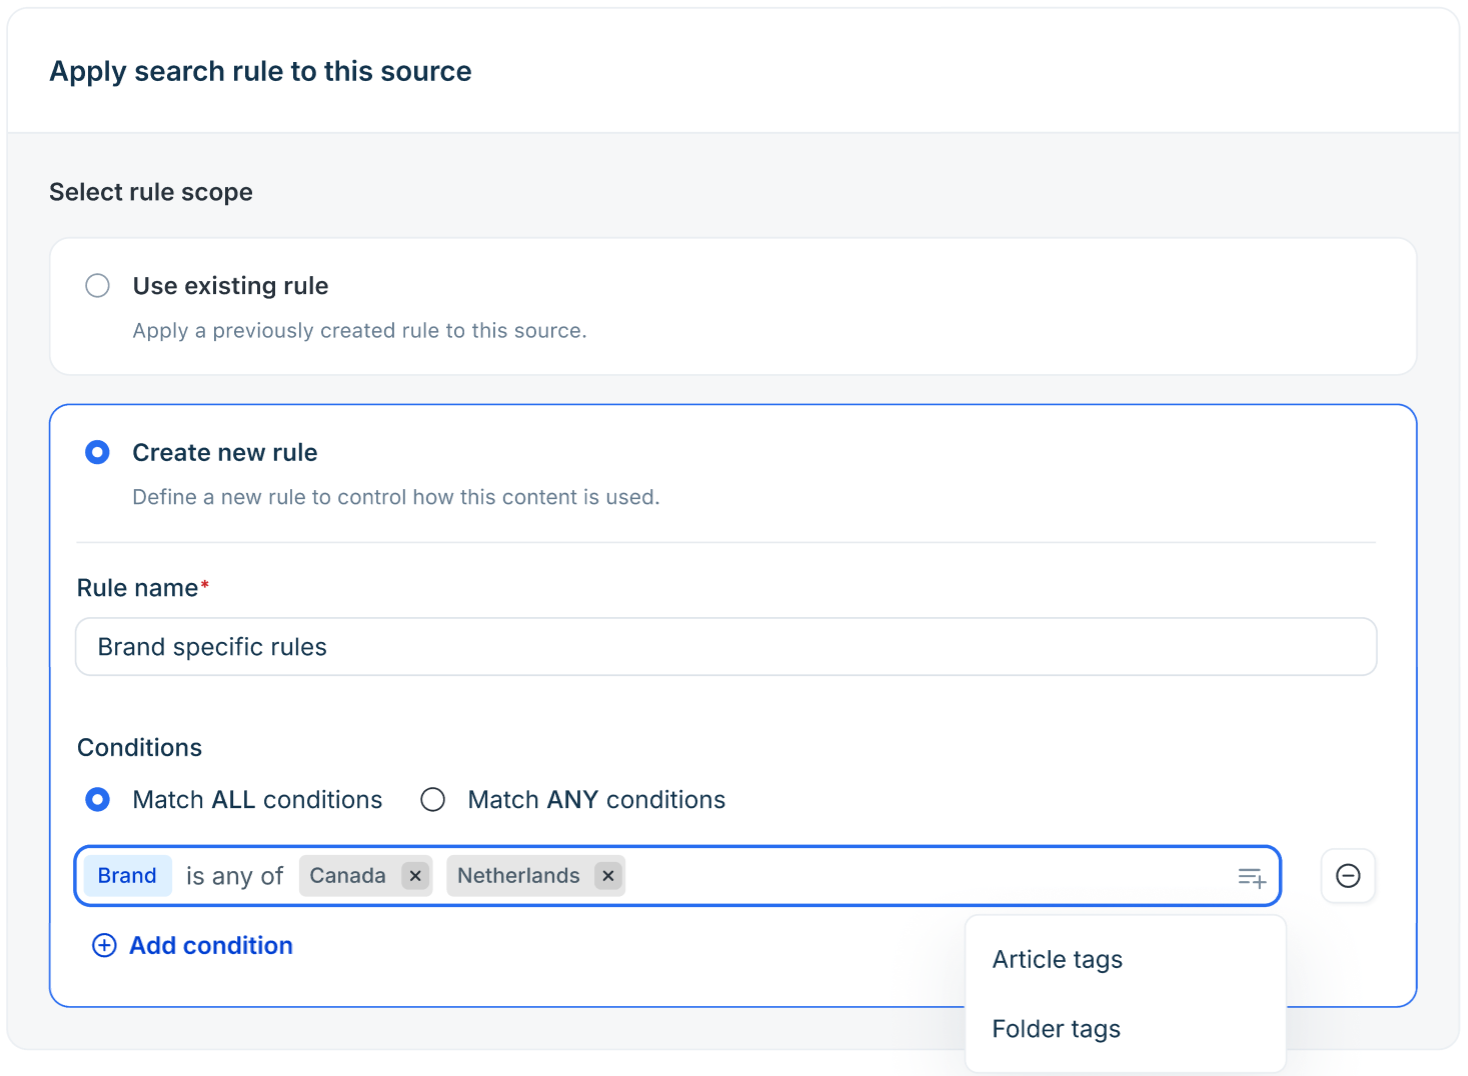Open the 'is any of' operator selector
Viewport: 1468px width, 1076px height.
click(235, 877)
